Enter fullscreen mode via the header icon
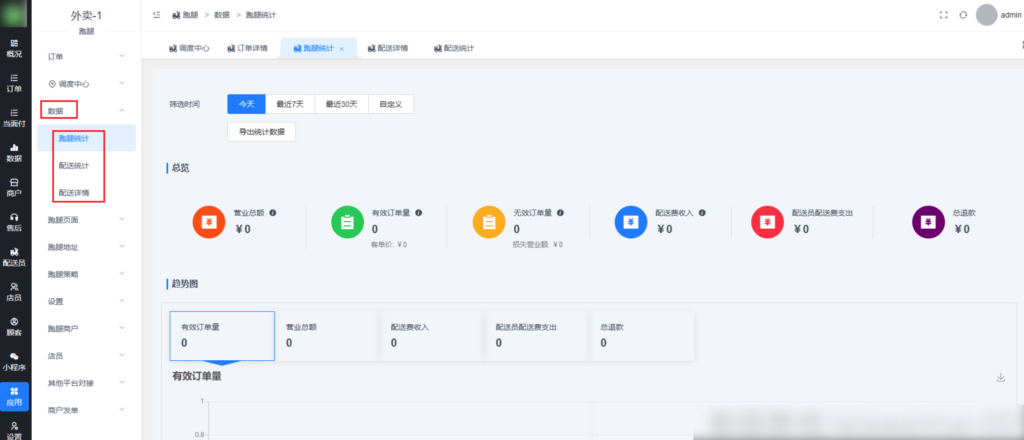Viewport: 1024px width, 440px height. click(944, 14)
